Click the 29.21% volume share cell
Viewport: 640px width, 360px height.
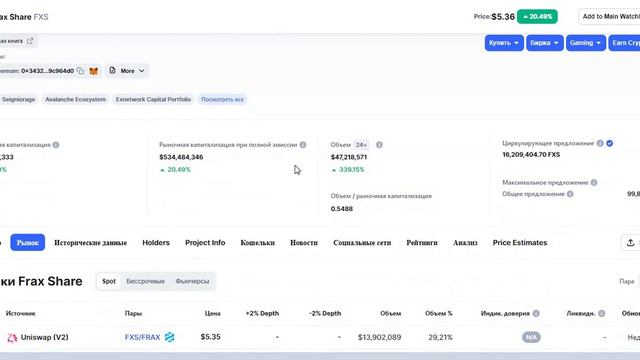point(440,338)
